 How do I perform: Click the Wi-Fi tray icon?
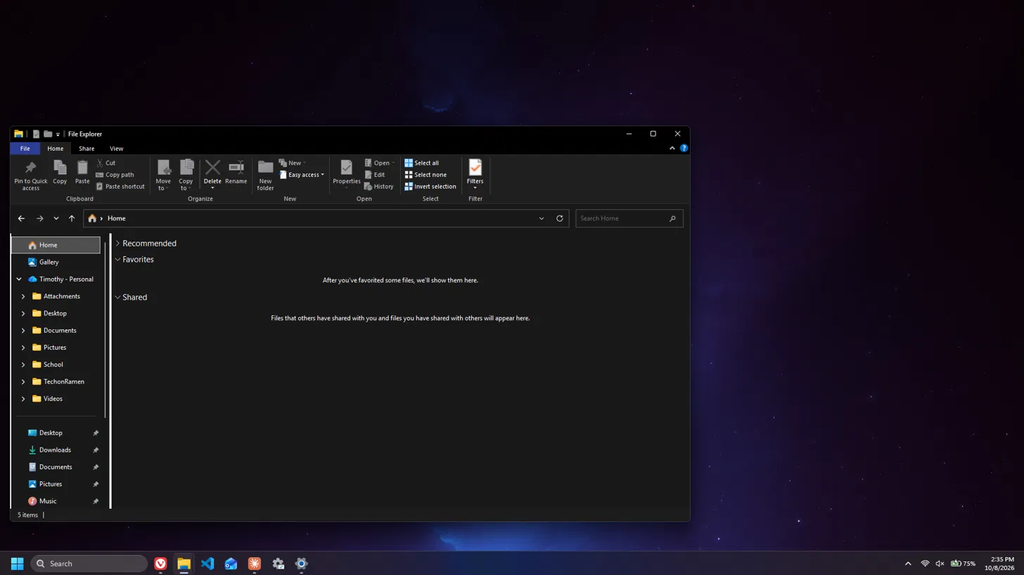coord(925,563)
